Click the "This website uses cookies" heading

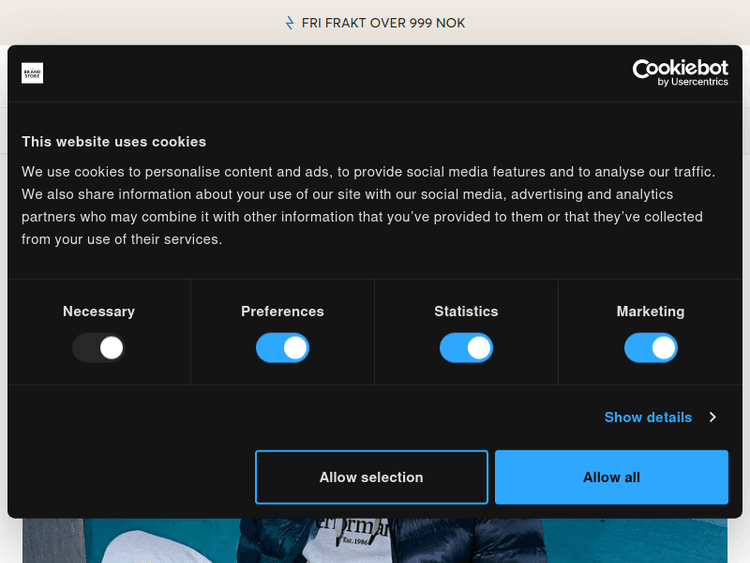click(x=114, y=142)
